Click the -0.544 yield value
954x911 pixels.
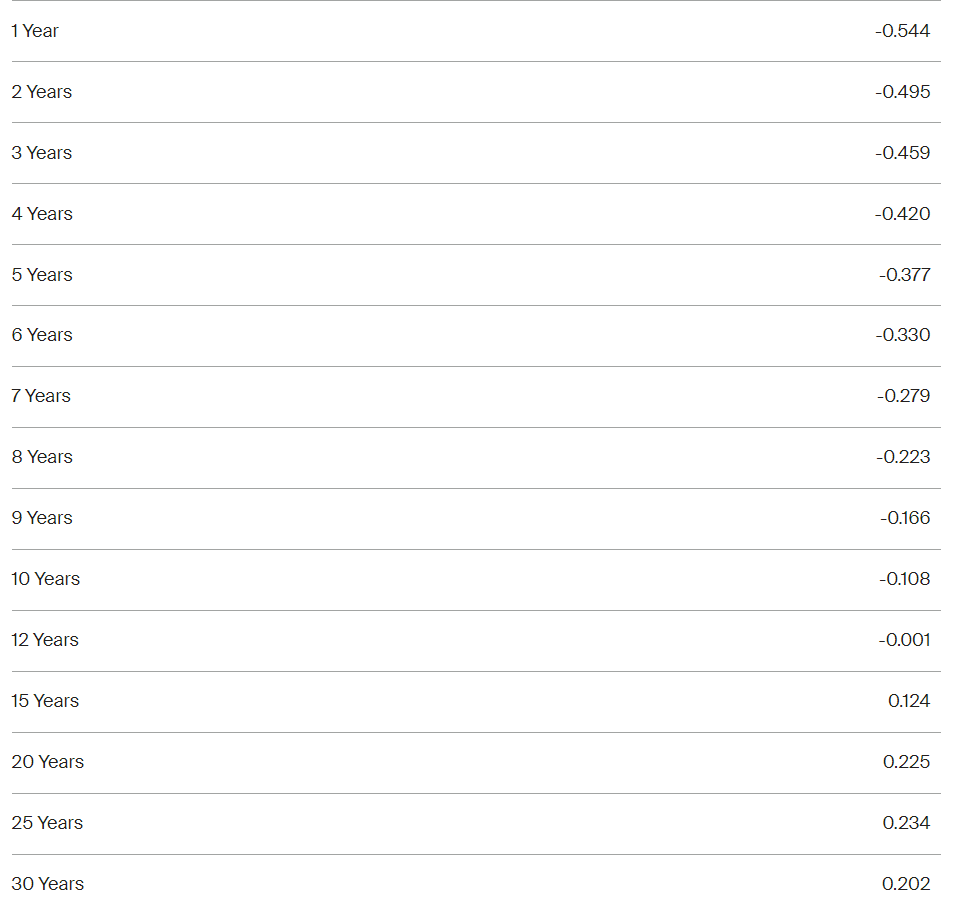click(902, 31)
